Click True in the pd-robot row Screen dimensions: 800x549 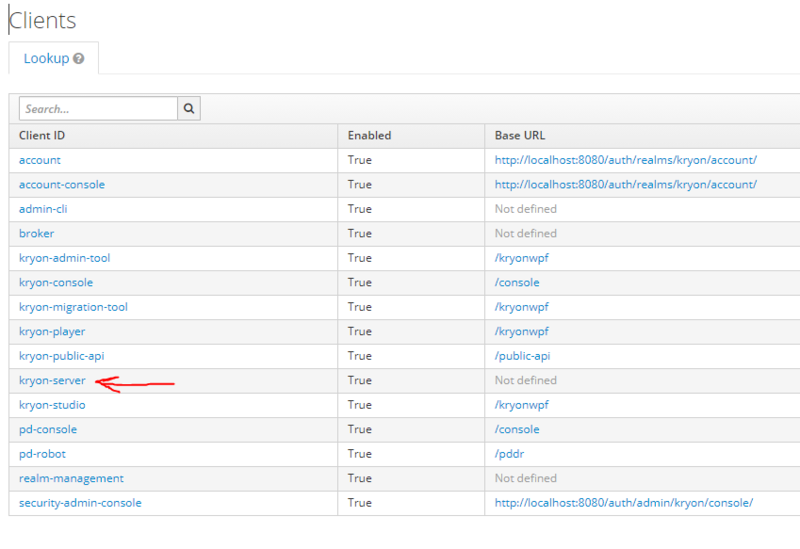coord(360,454)
